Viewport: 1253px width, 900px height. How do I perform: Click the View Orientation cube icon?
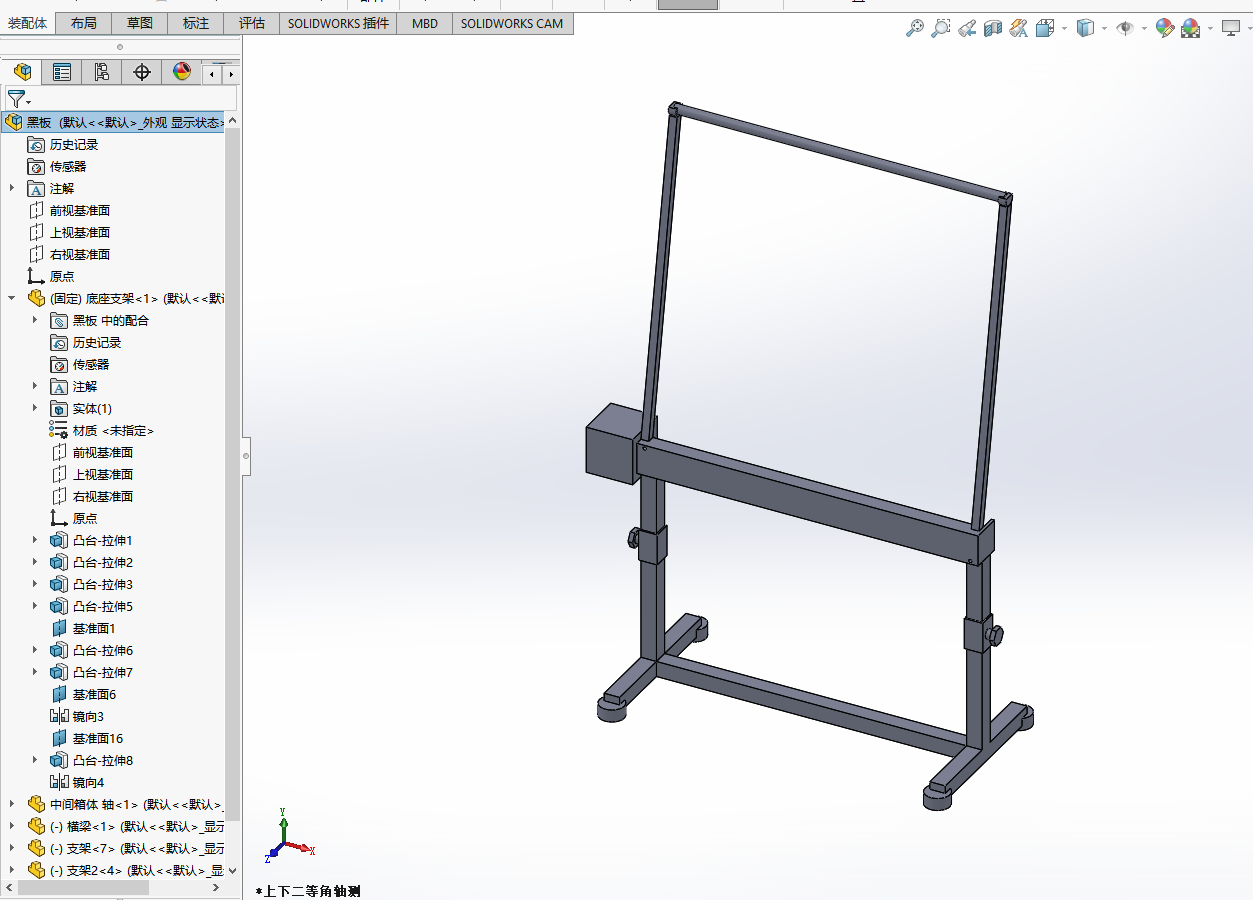pos(1045,29)
